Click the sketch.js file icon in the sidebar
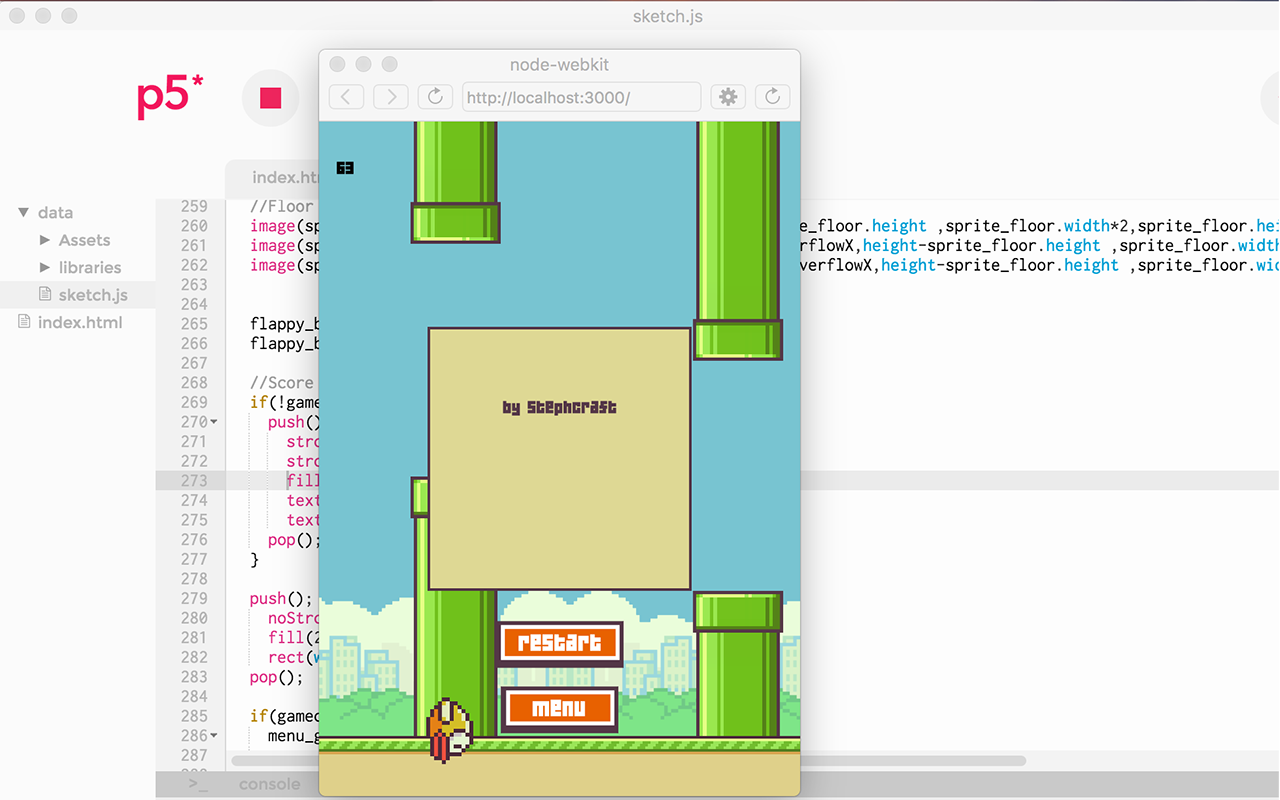Viewport: 1280px width, 800px height. [45, 295]
